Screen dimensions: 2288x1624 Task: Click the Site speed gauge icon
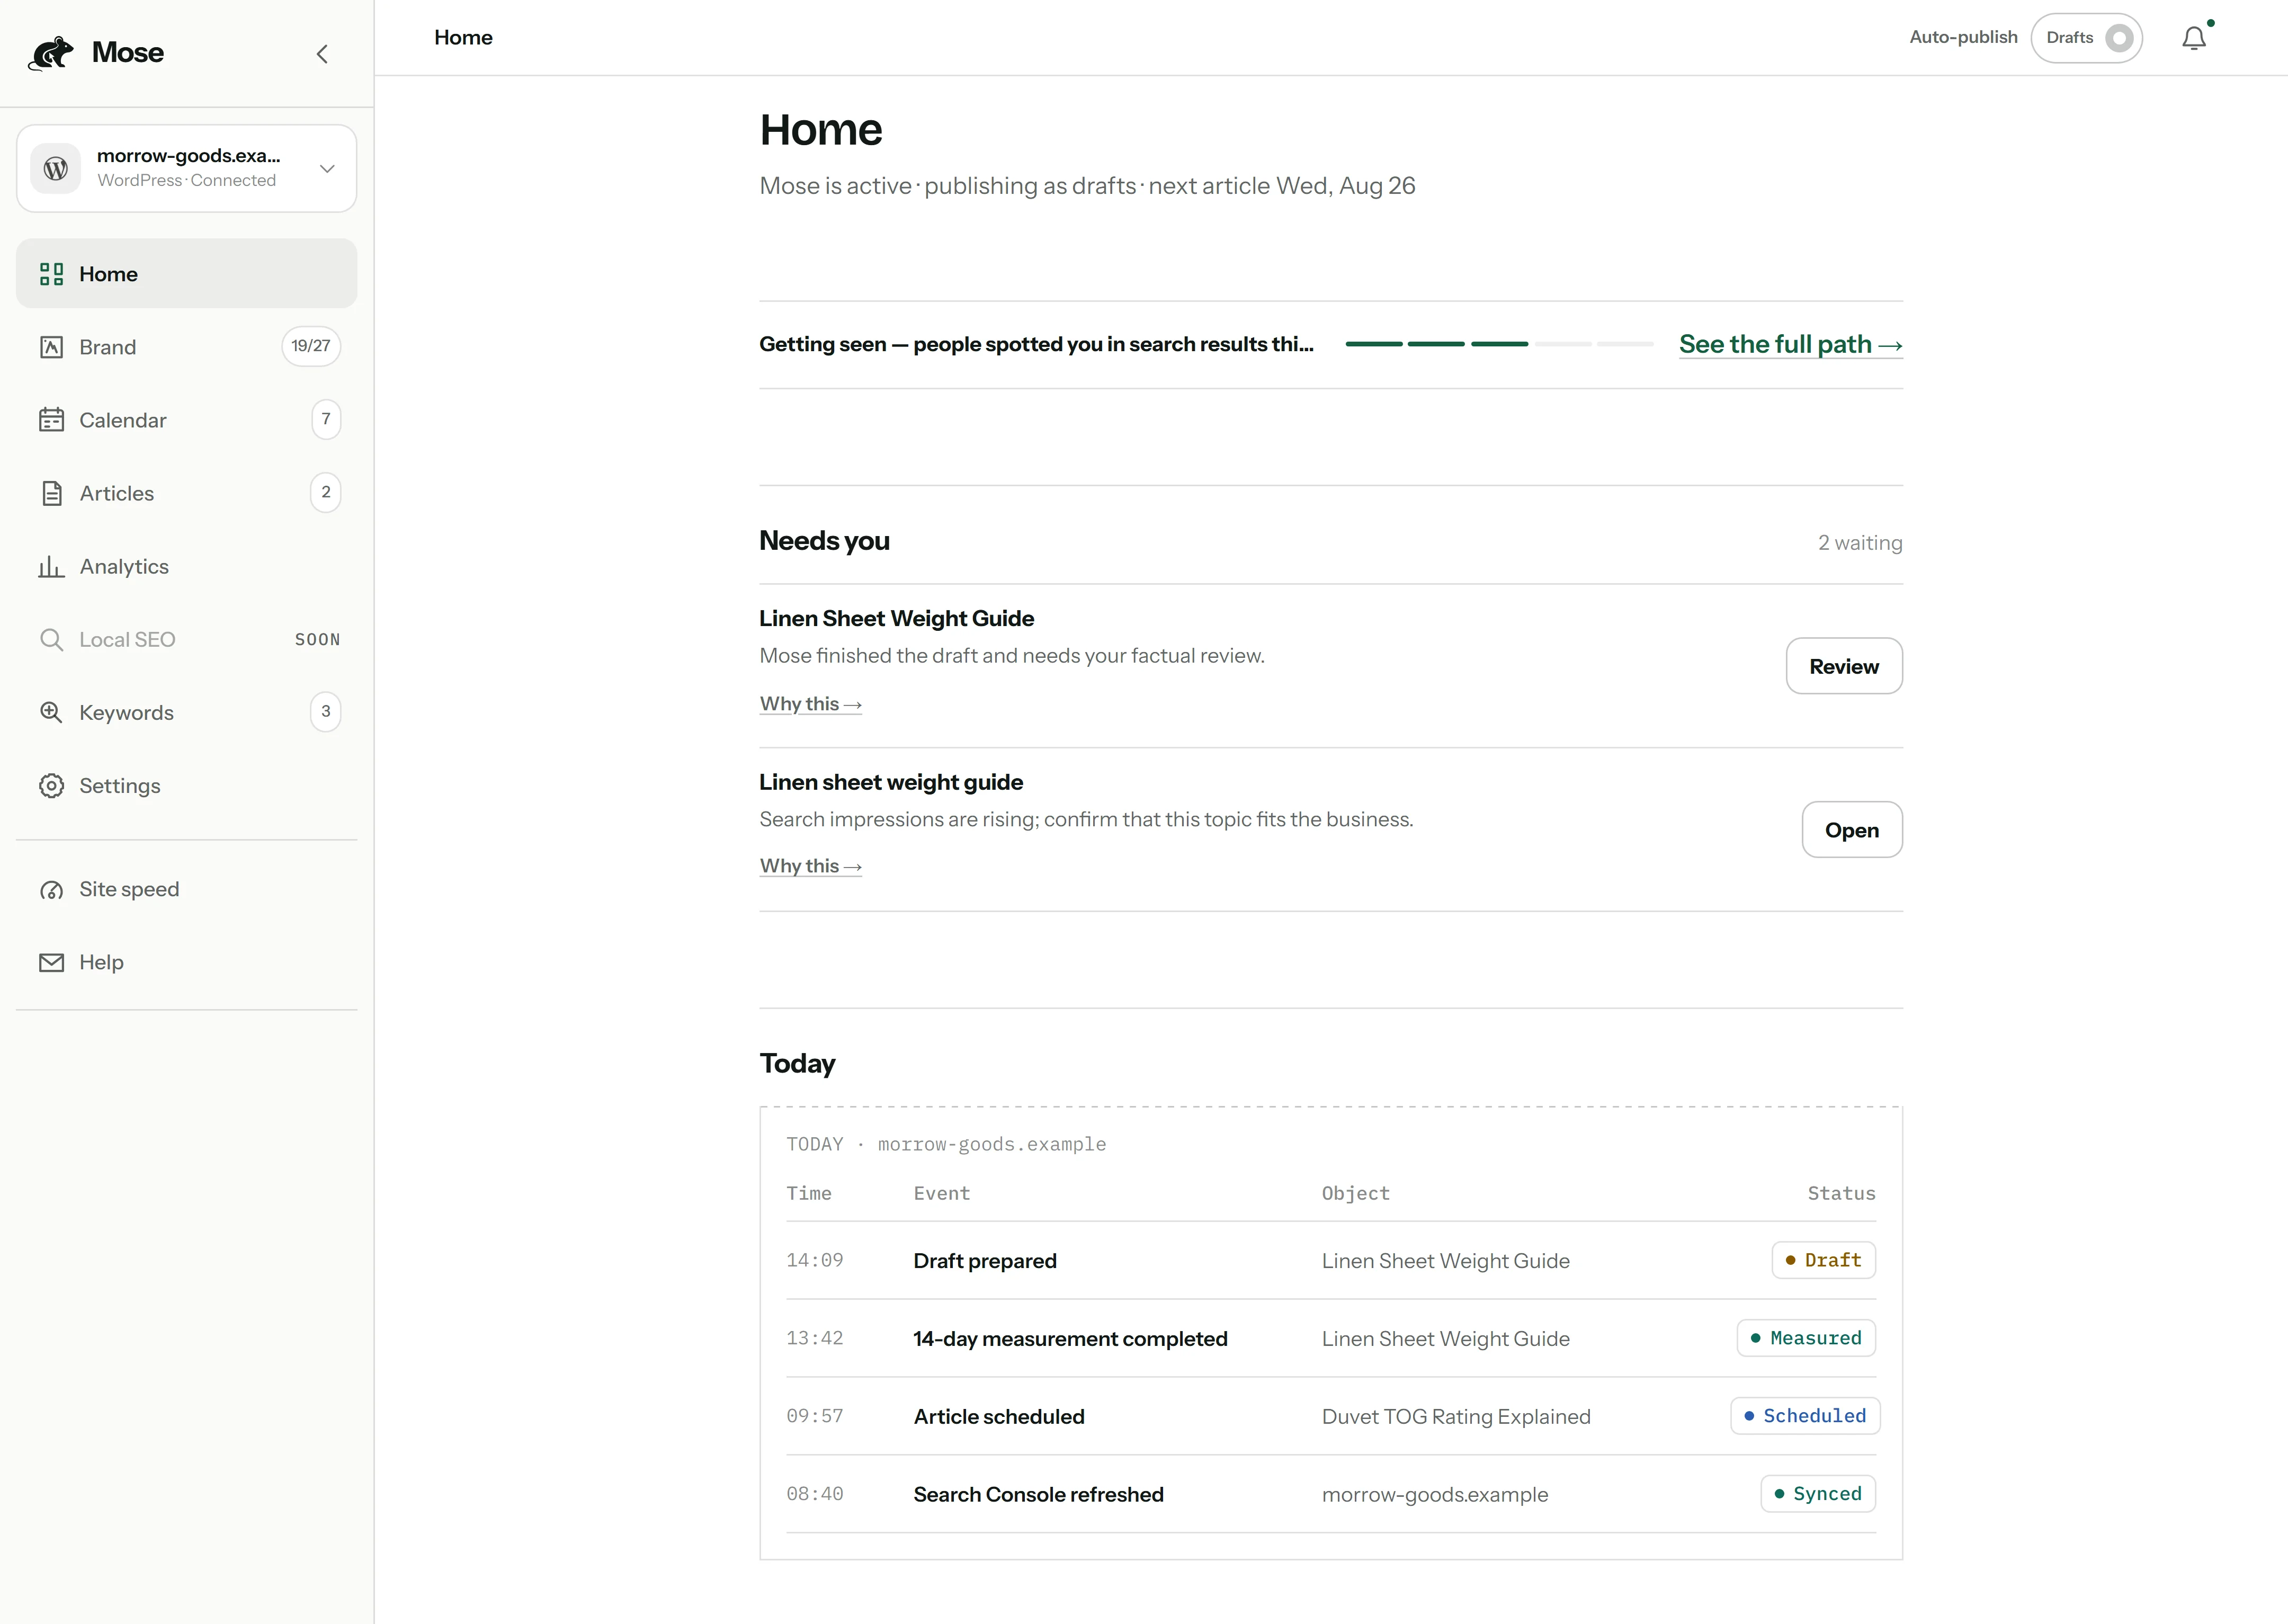(x=52, y=890)
